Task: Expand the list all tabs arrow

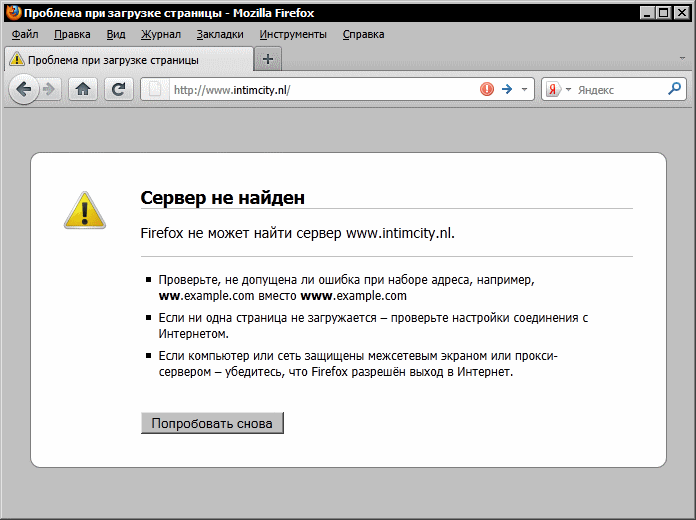Action: coord(682,59)
